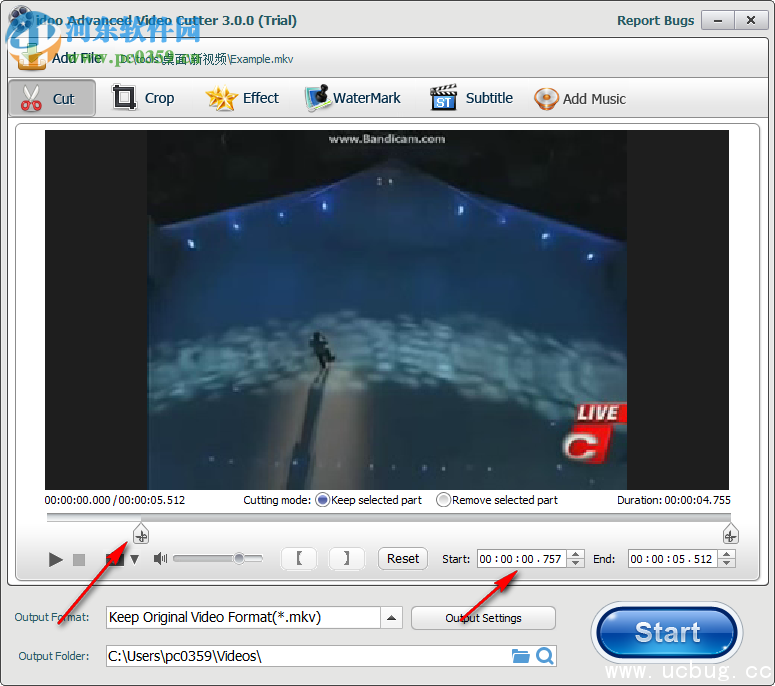
Task: Select Remove selected part cutting mode
Action: pyautogui.click(x=443, y=500)
